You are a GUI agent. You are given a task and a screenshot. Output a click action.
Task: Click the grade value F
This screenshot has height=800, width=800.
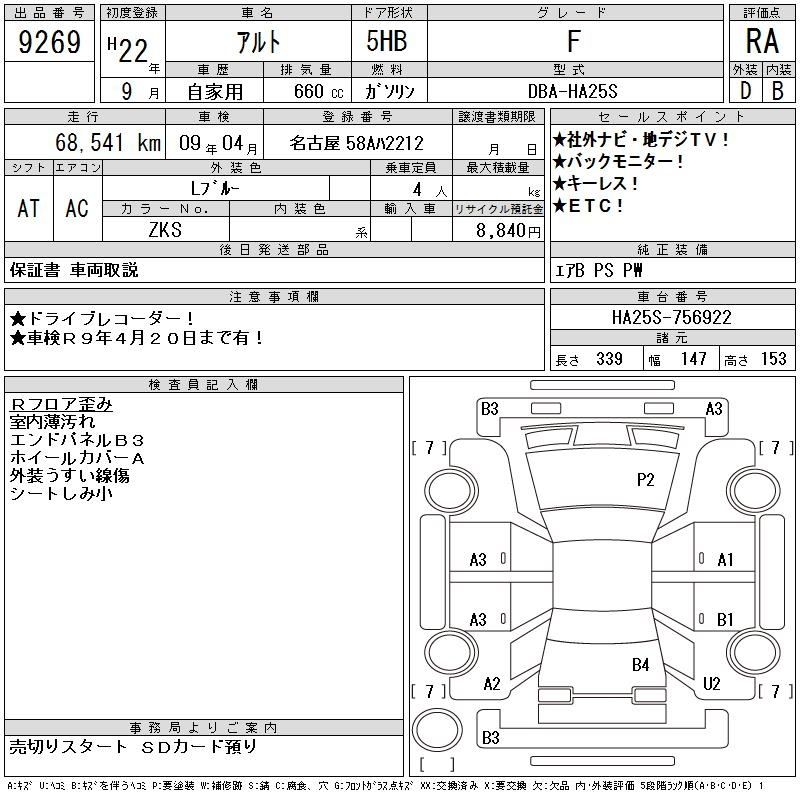tap(574, 41)
